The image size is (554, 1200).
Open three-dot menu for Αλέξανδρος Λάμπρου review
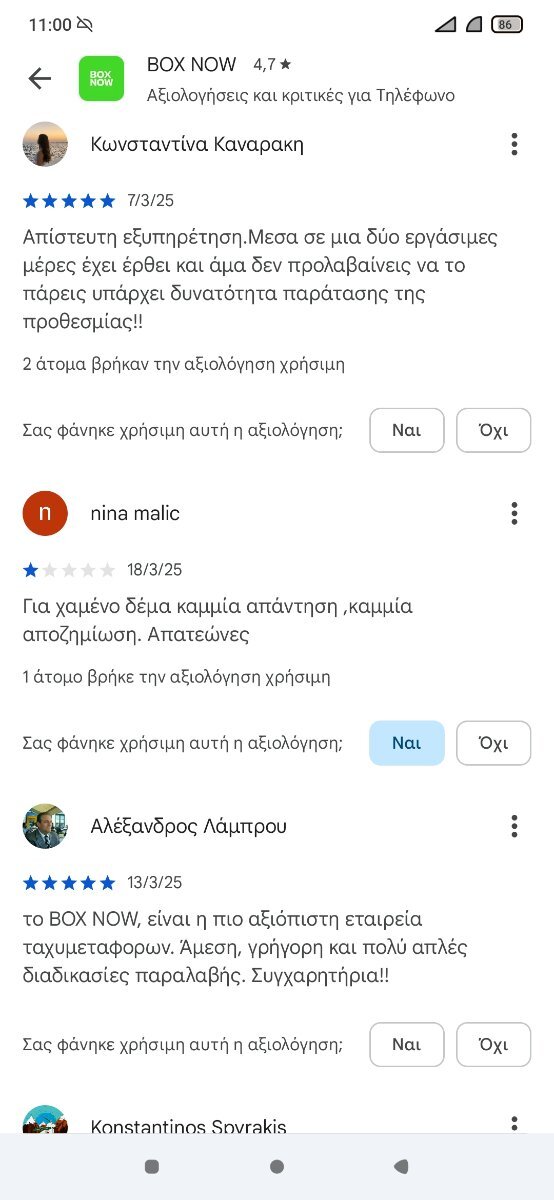pyautogui.click(x=514, y=826)
